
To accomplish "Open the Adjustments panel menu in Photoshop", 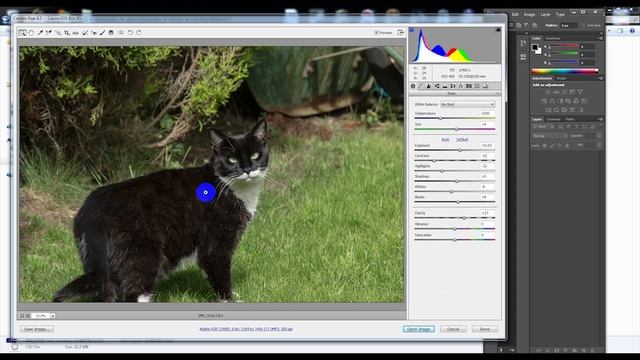I will click(x=600, y=78).
